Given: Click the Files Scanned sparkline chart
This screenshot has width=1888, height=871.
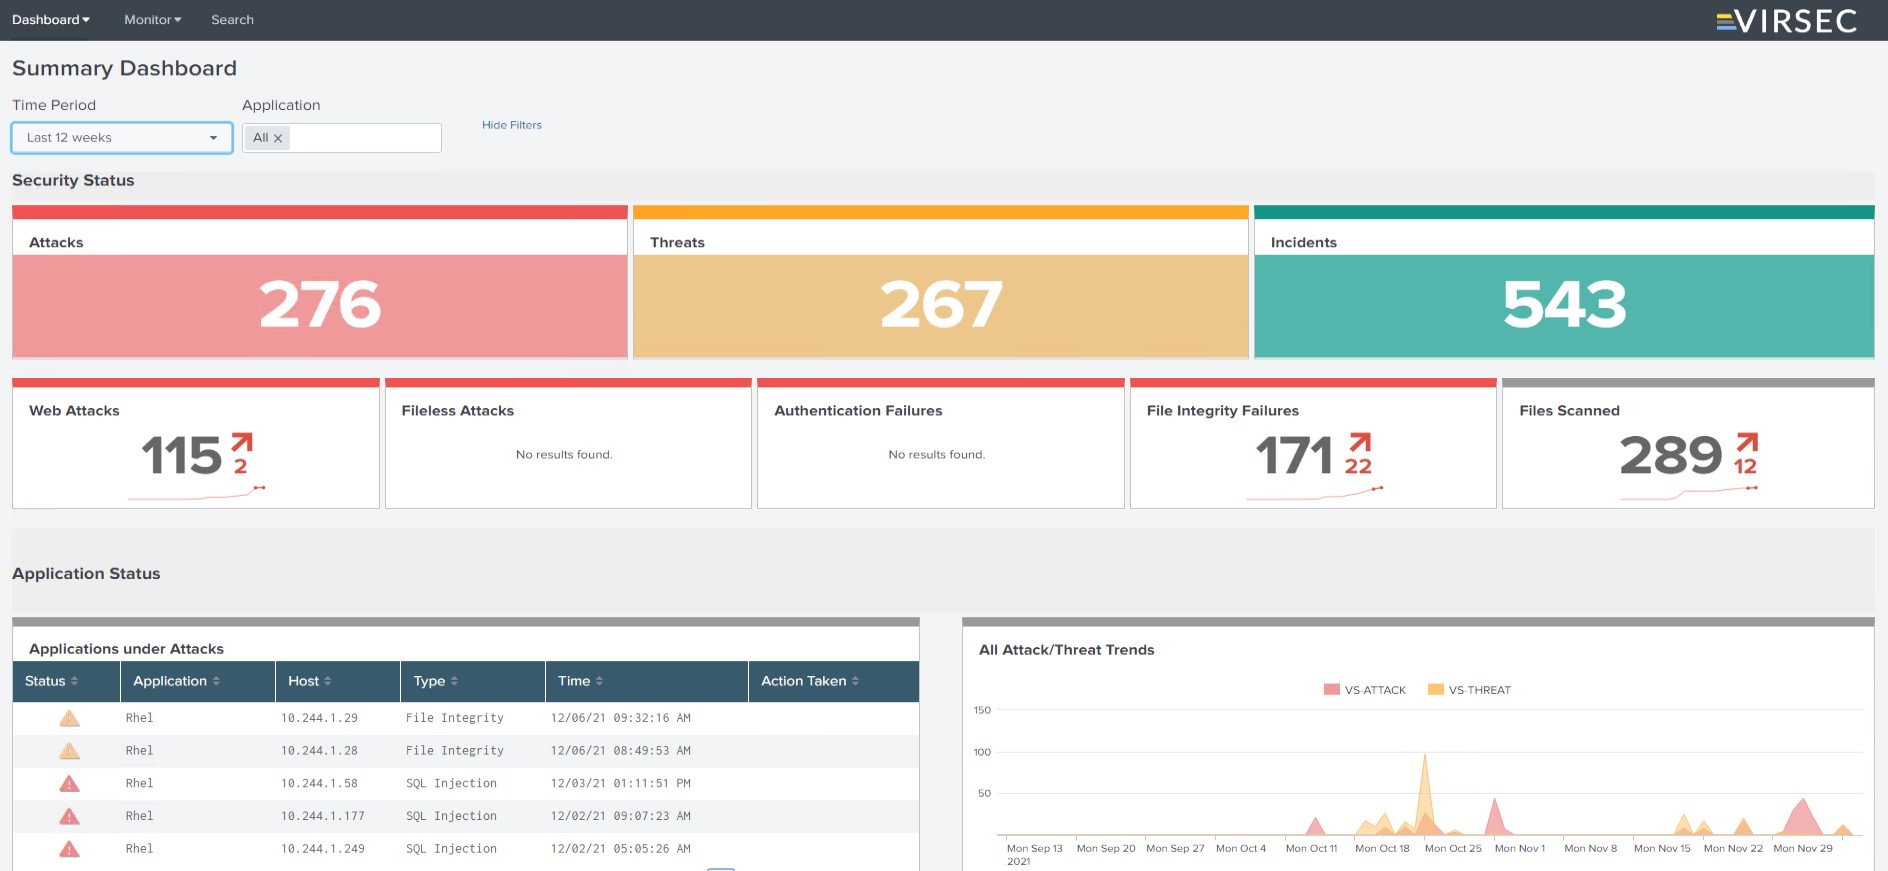Looking at the screenshot, I should [x=1689, y=493].
